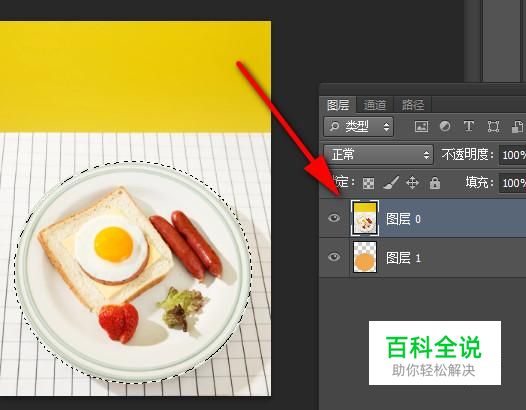Select the 图层 0 thumbnail

(x=365, y=218)
